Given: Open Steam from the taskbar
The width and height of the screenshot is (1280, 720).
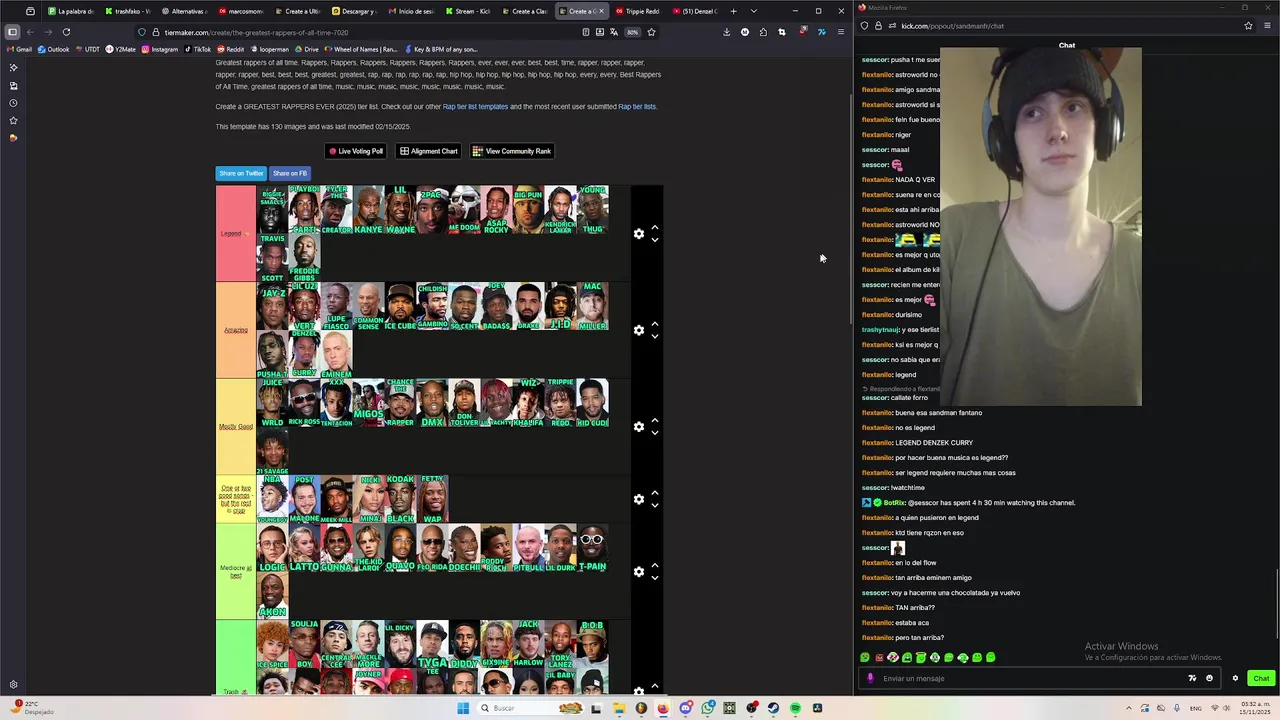Looking at the screenshot, I should 773,708.
